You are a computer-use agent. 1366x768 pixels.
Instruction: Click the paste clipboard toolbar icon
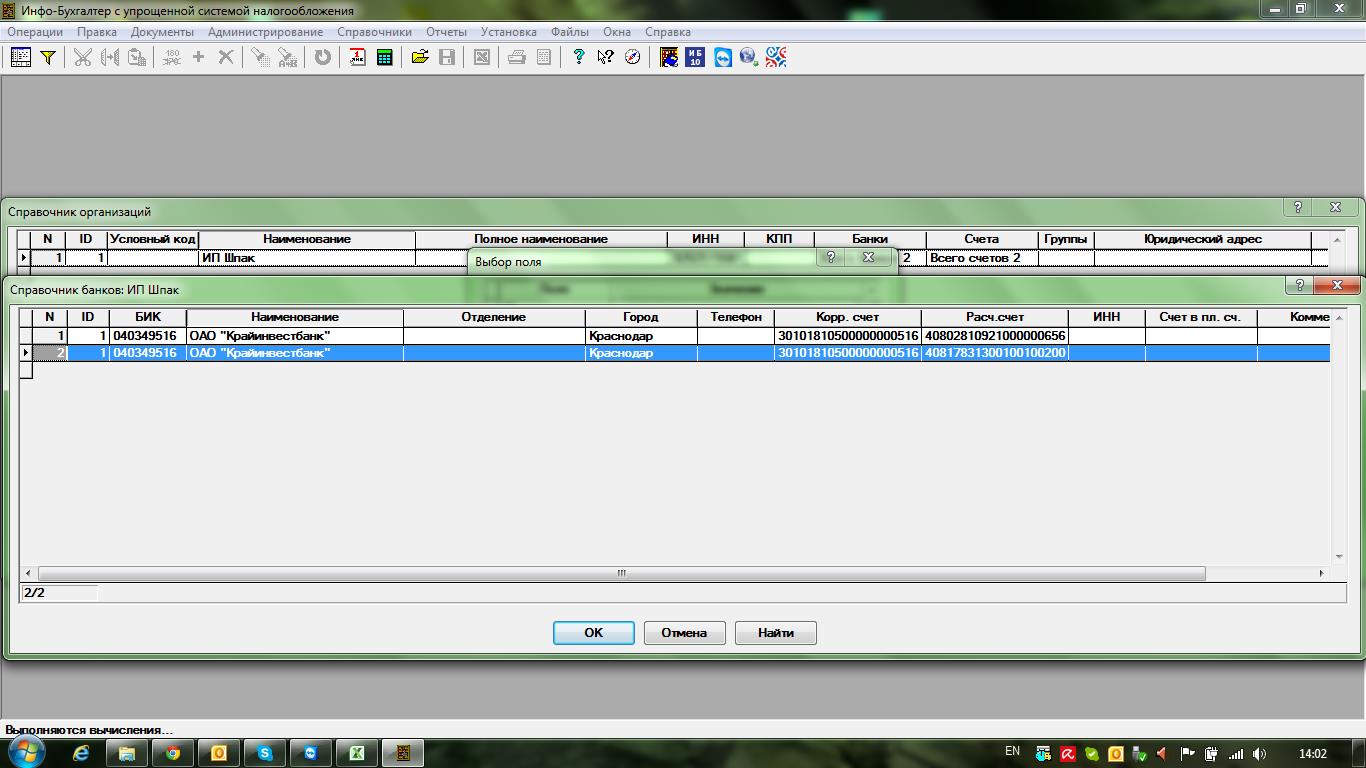tap(137, 57)
